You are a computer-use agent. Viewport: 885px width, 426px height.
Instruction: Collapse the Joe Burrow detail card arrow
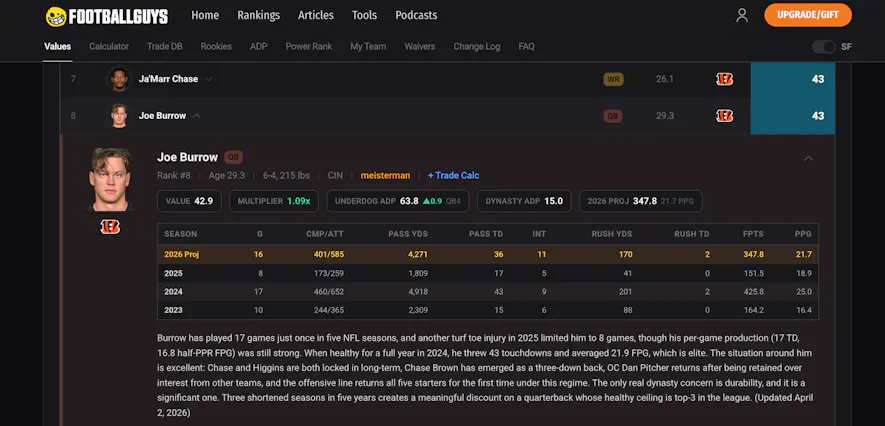(x=808, y=158)
